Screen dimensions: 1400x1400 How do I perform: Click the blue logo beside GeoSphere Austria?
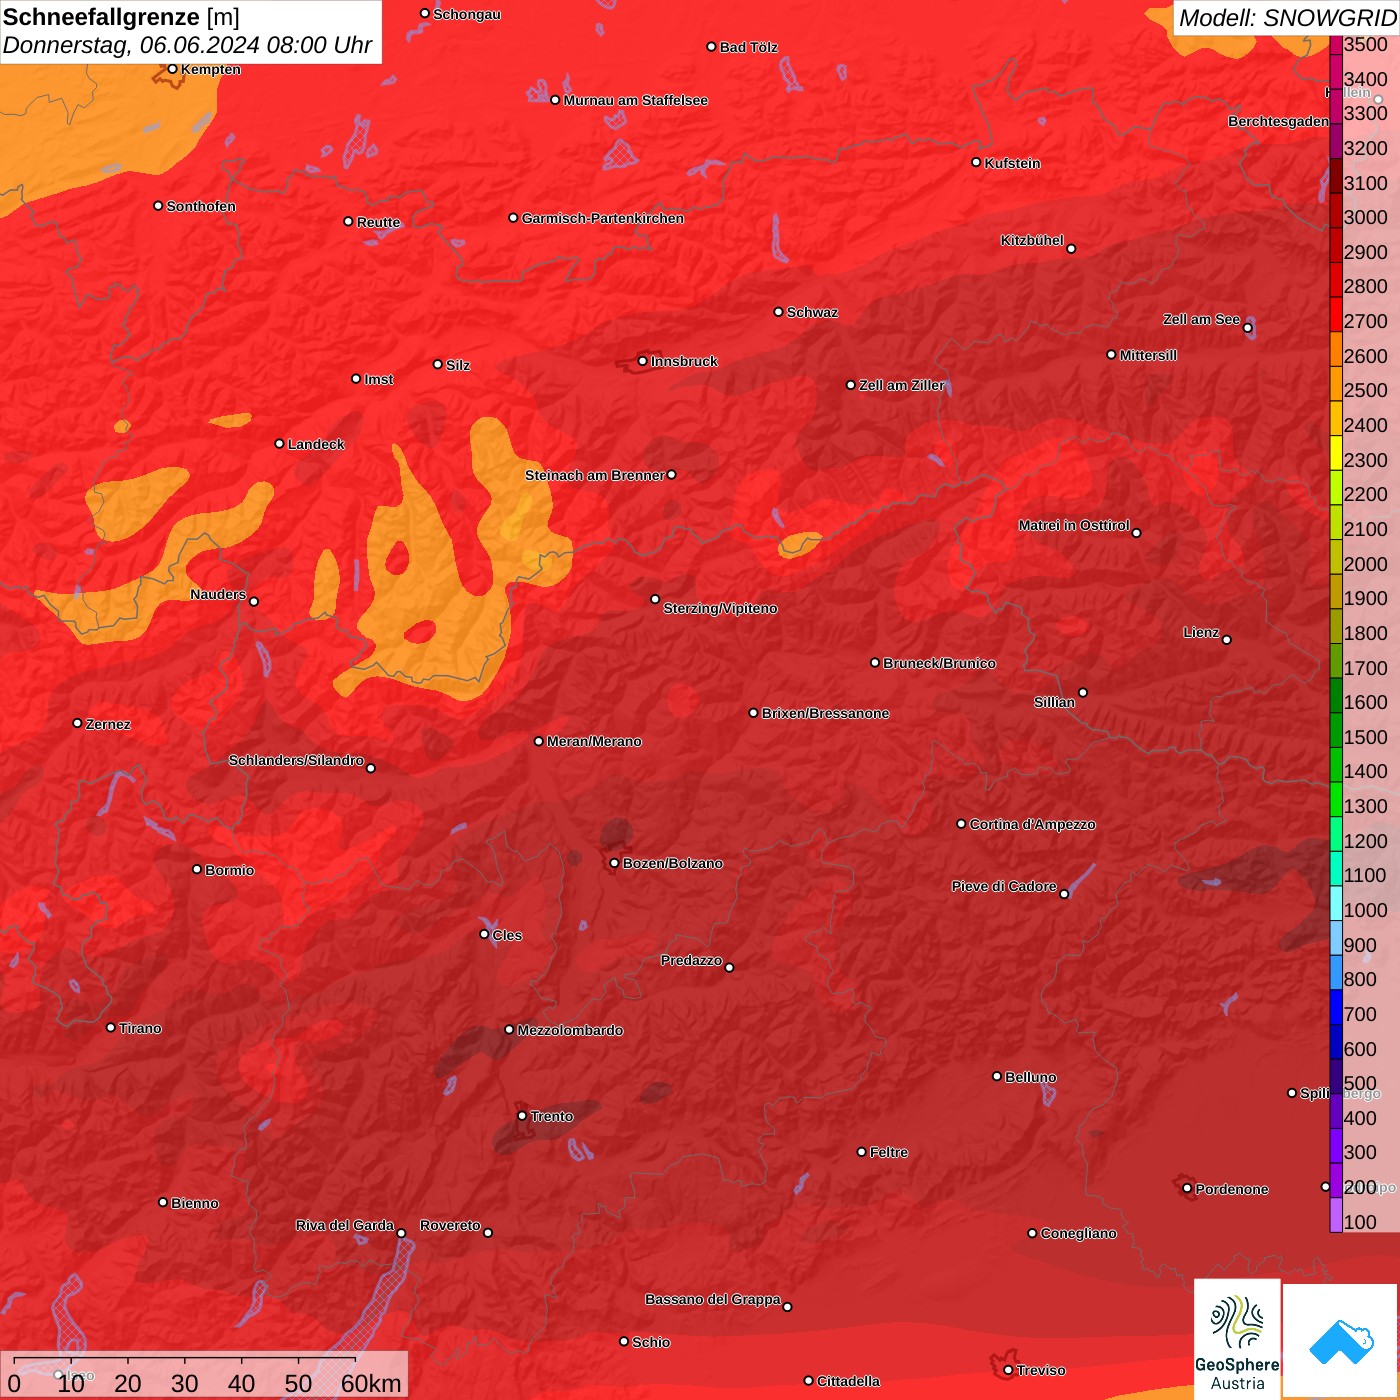1341,1342
